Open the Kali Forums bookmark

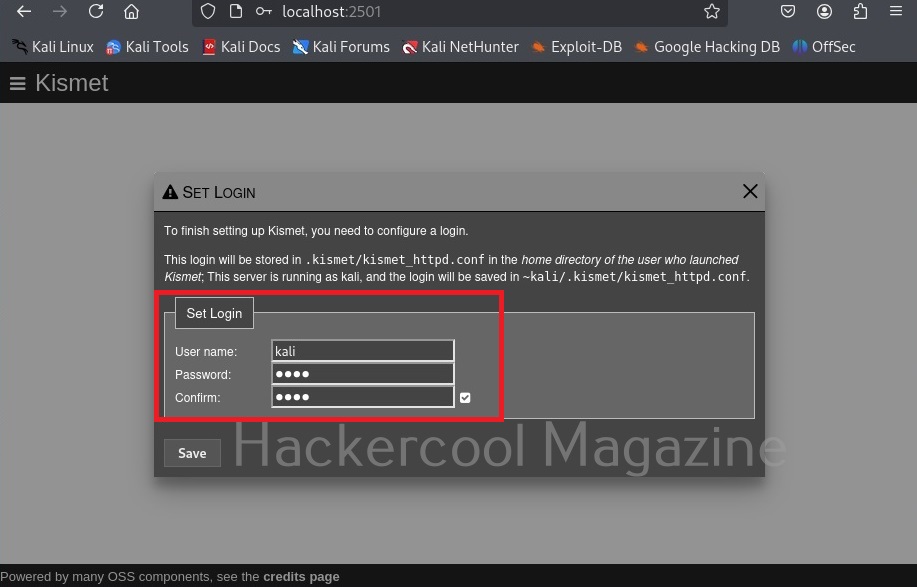coord(341,47)
